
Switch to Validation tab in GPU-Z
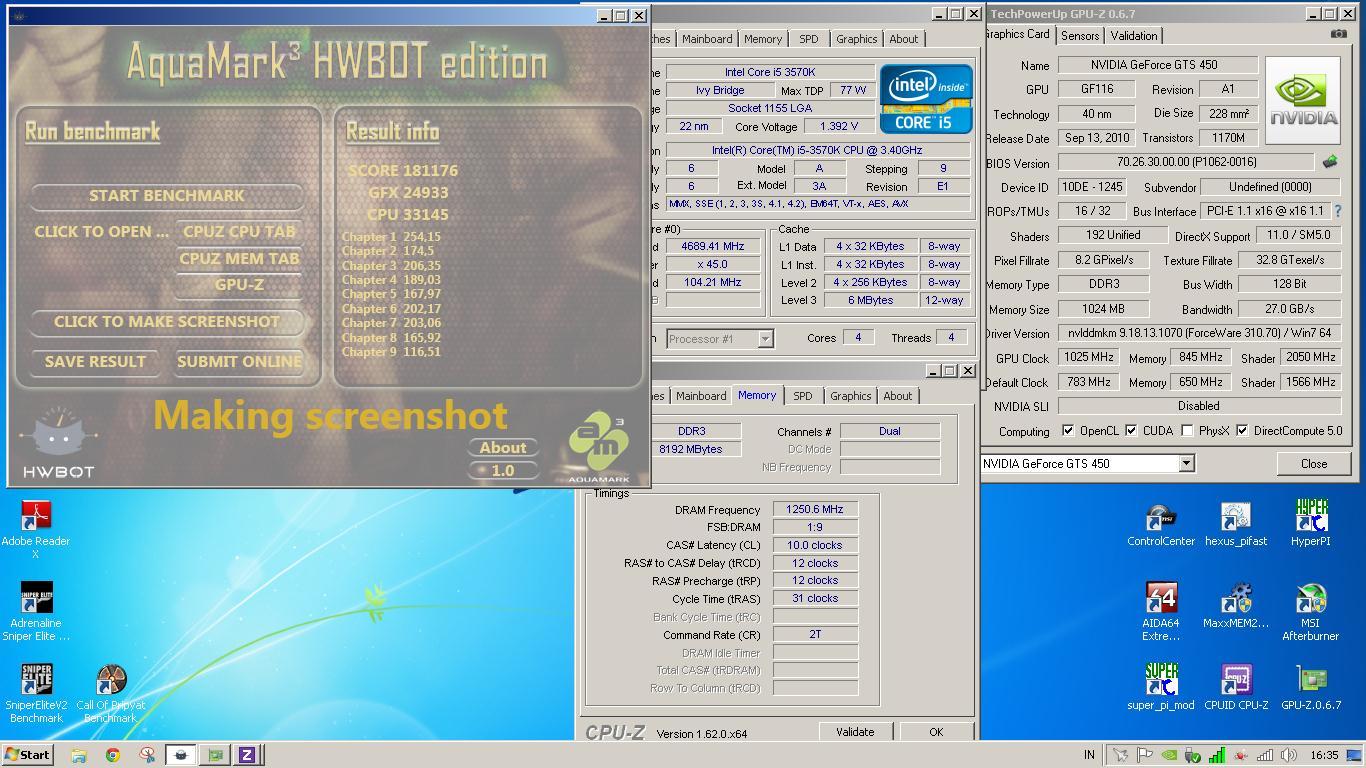1134,36
